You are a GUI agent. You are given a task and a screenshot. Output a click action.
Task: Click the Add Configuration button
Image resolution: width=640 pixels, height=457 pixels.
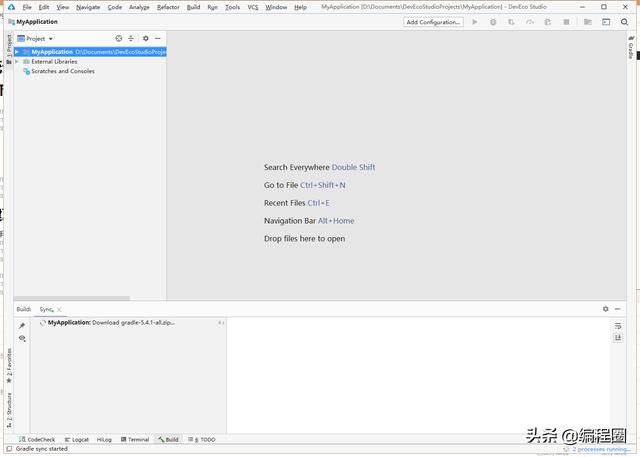coord(433,22)
